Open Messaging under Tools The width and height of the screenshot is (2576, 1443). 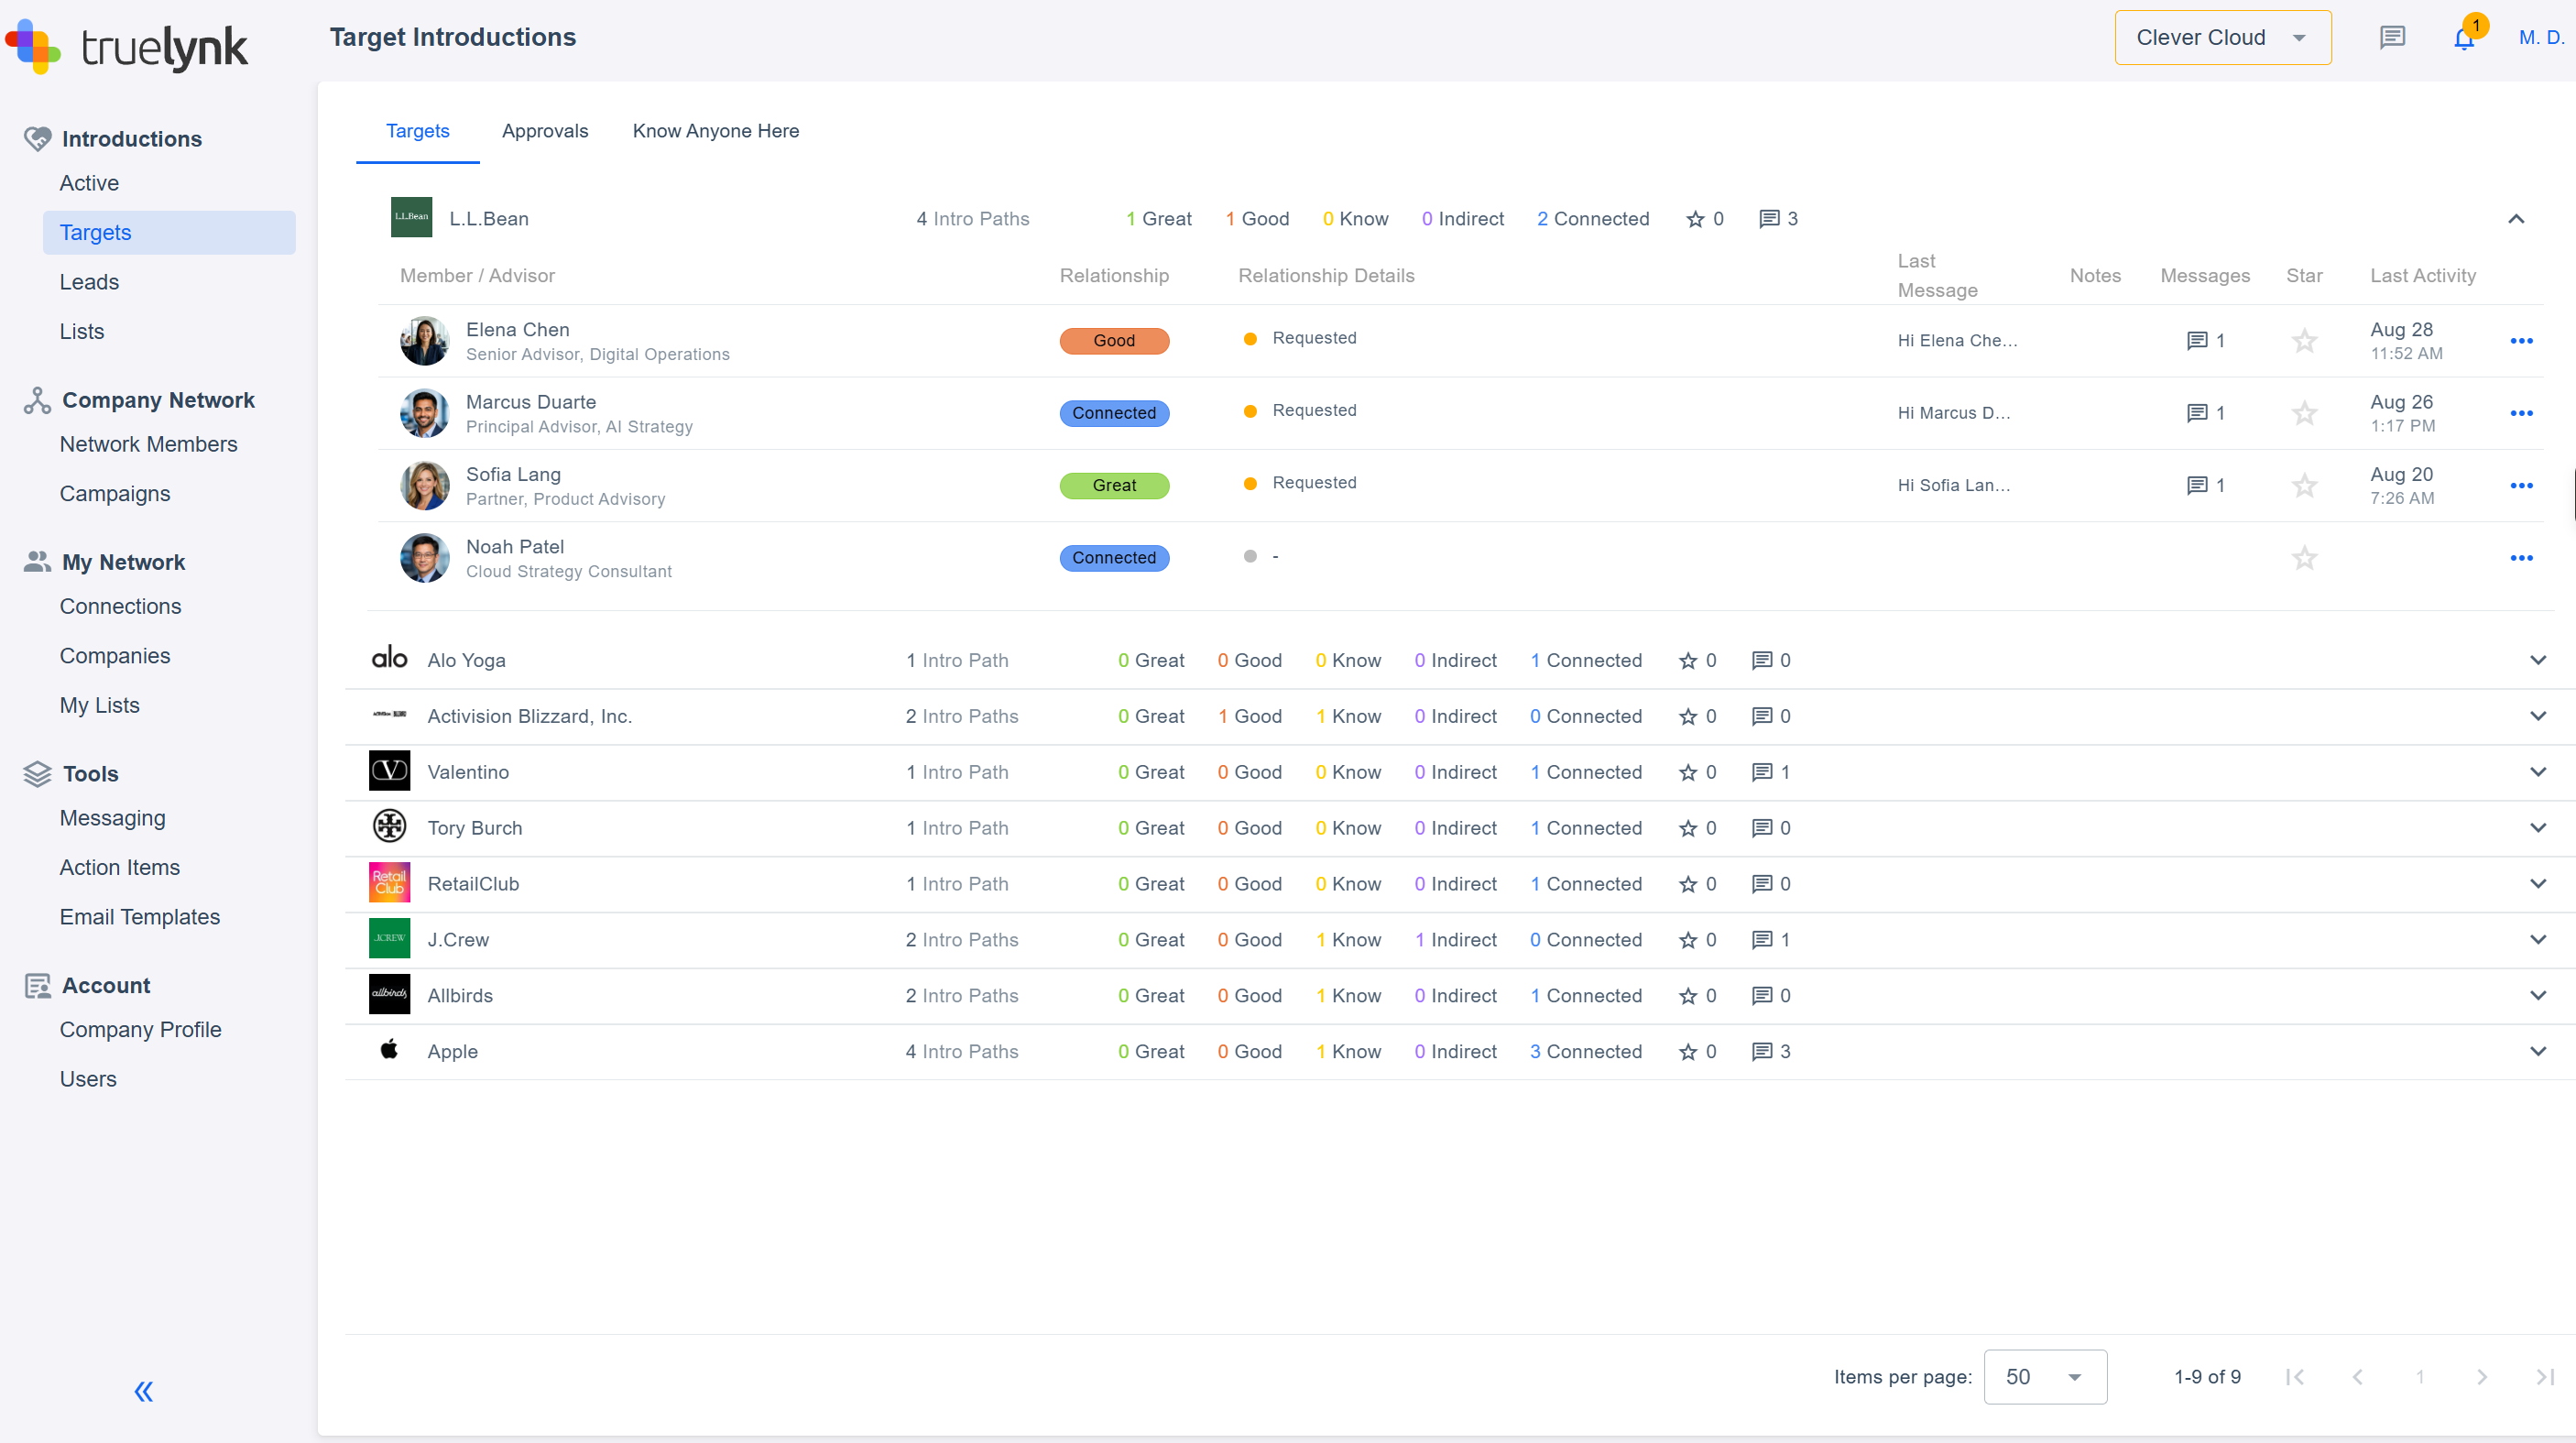pyautogui.click(x=113, y=819)
